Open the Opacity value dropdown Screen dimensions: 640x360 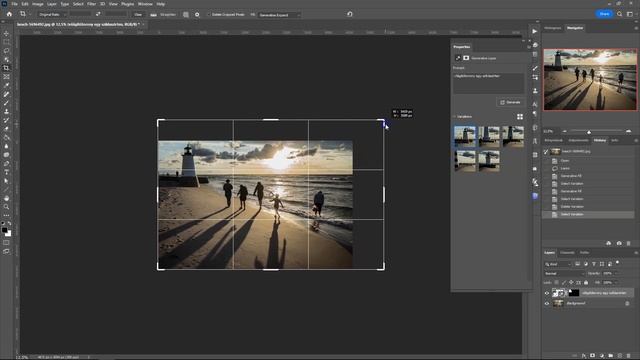[x=616, y=273]
